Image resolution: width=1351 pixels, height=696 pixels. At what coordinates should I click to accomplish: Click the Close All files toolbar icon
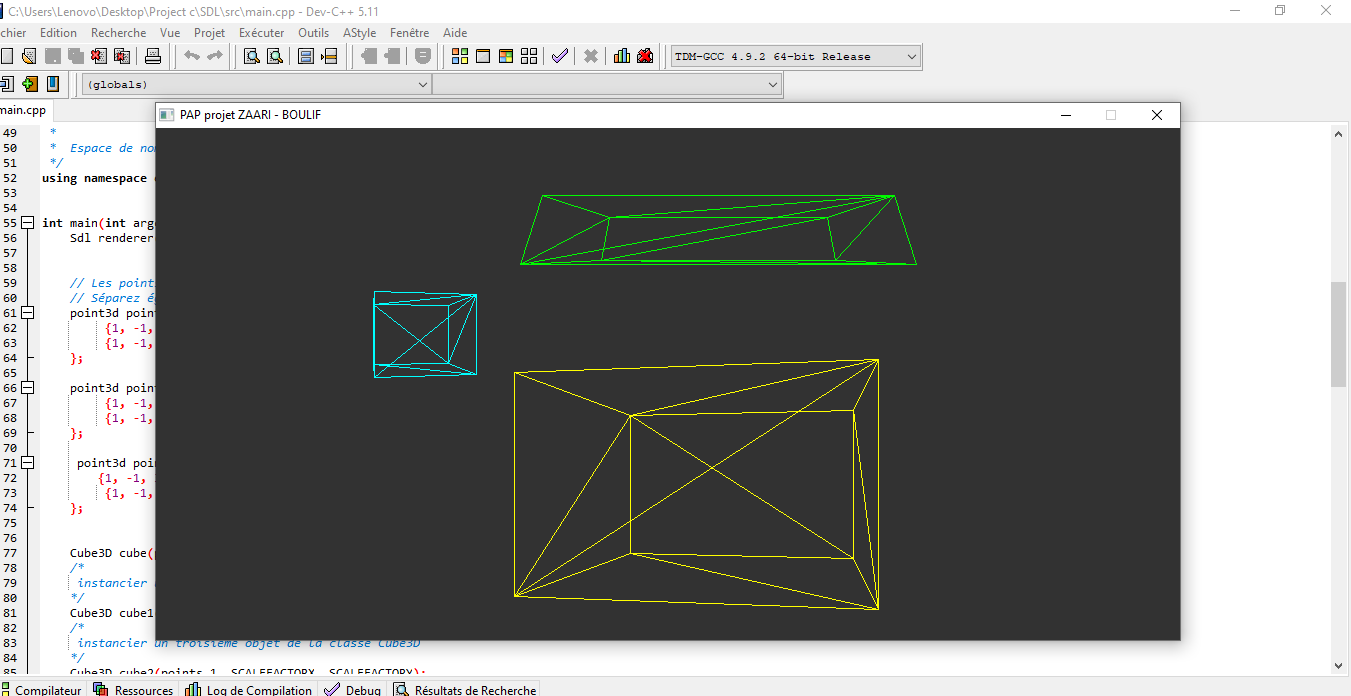point(122,56)
